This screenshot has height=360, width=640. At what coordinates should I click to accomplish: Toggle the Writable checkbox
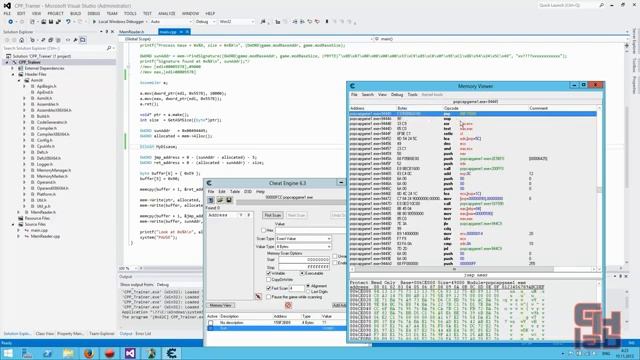pyautogui.click(x=269, y=273)
